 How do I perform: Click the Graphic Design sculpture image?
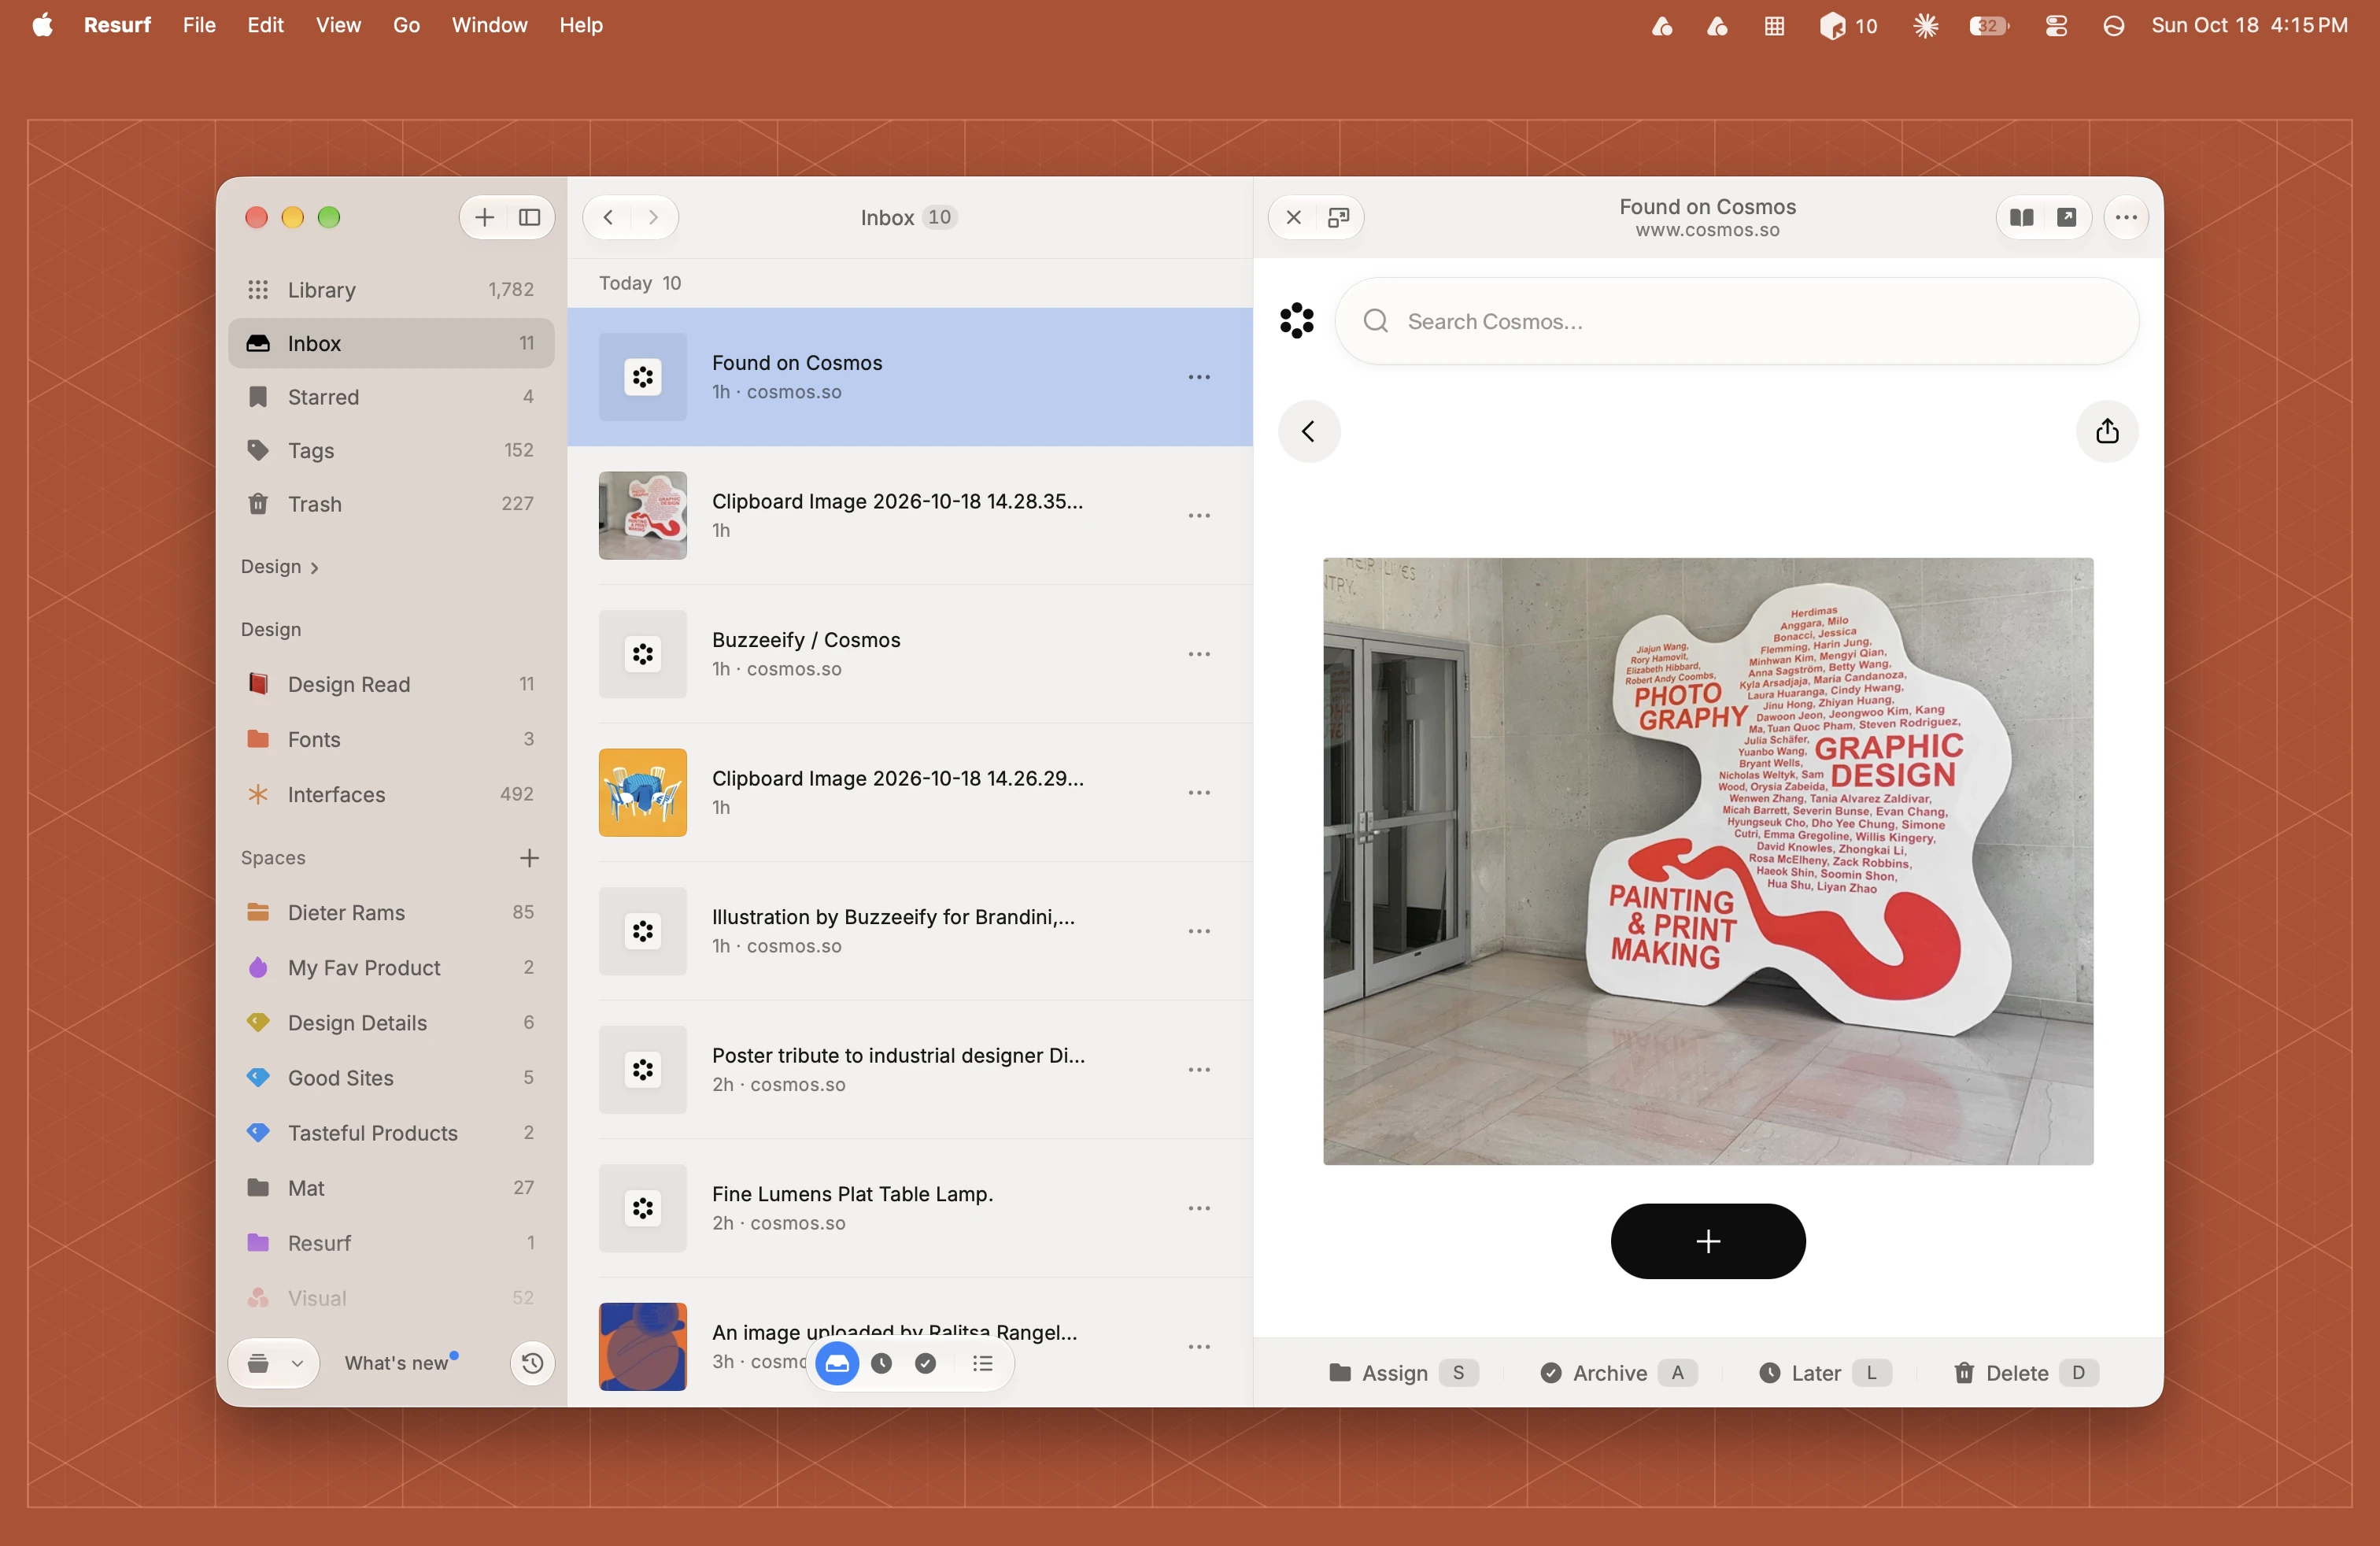coord(1707,861)
